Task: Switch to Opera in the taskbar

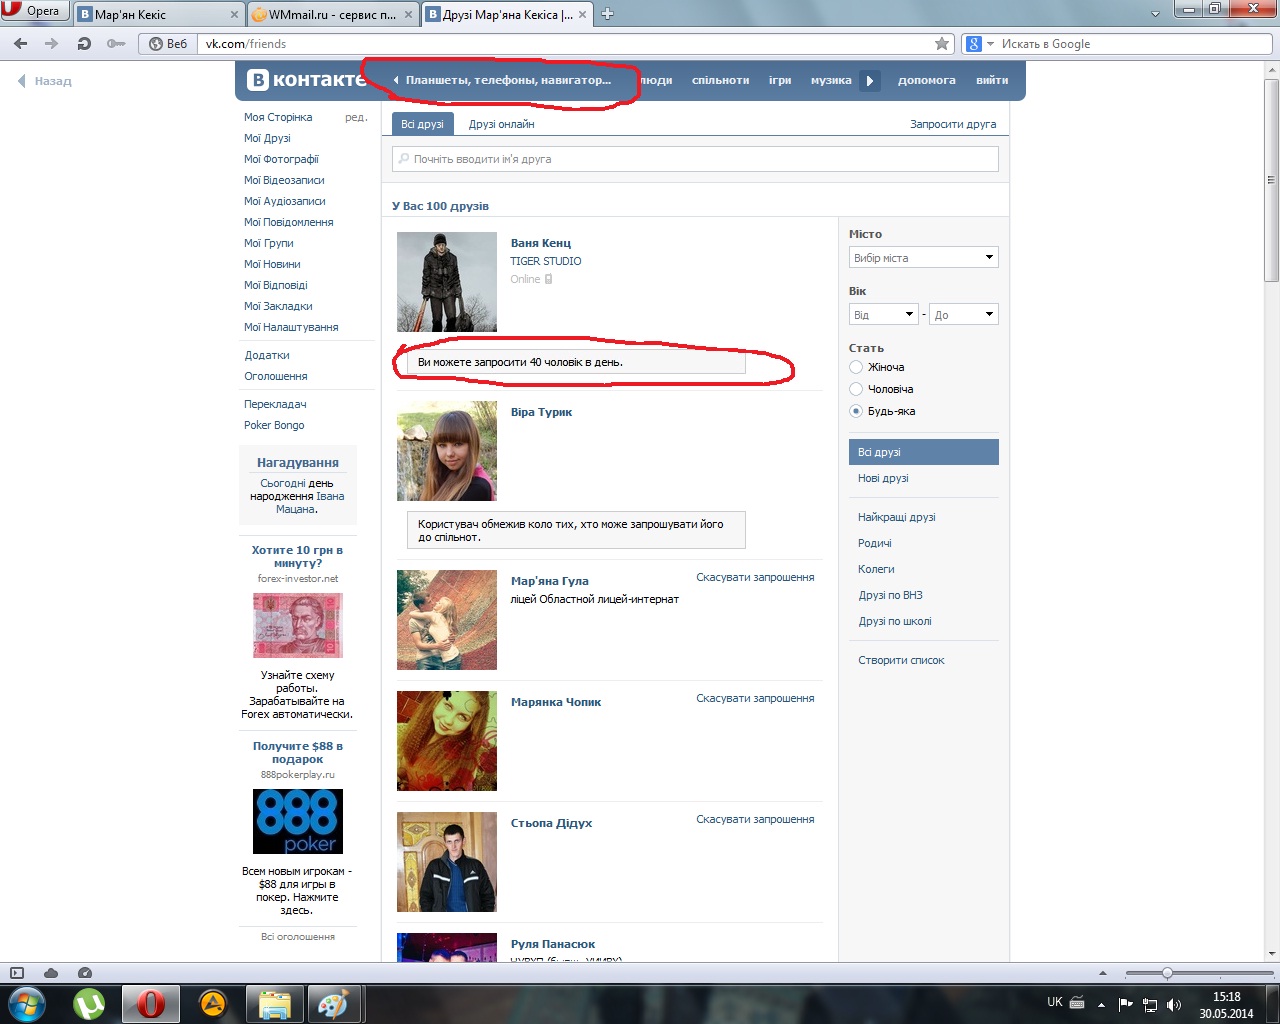Action: click(151, 1003)
